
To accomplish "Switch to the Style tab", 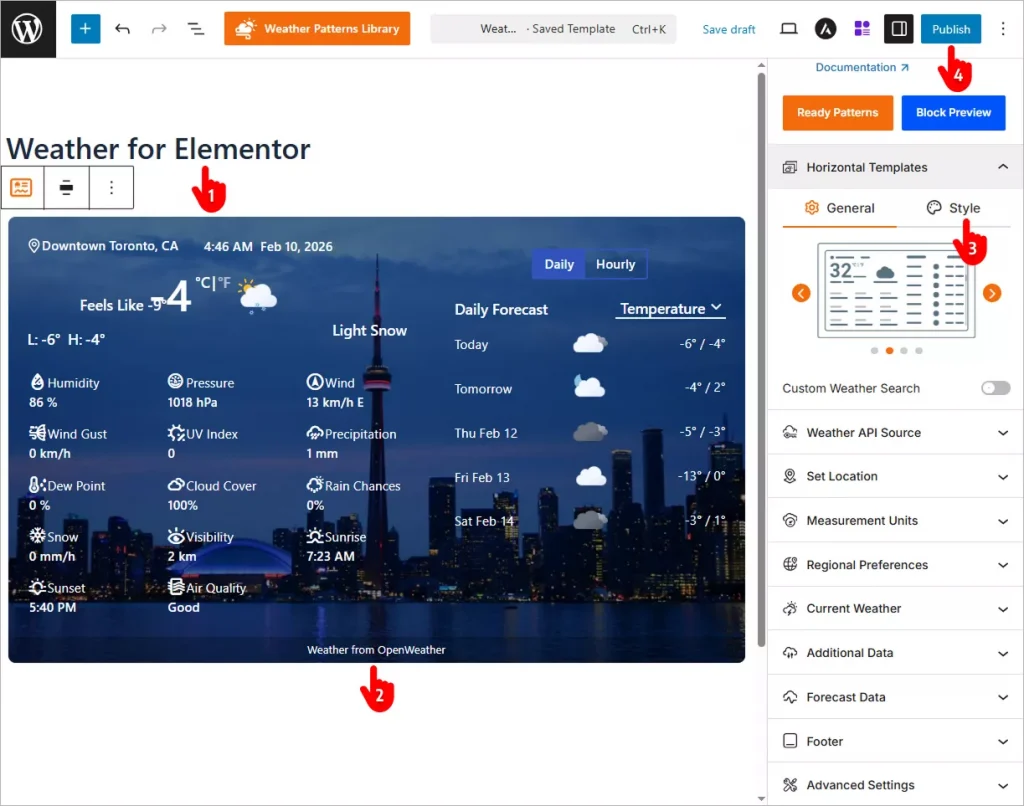I will click(953, 208).
